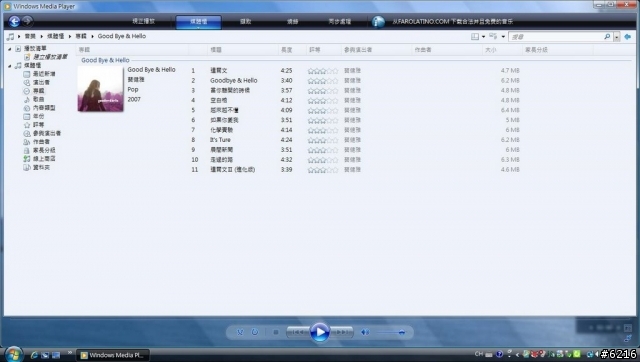Select 建立播放清單 (create playlist) in sidebar
The height and width of the screenshot is (362, 640).
click(50, 57)
